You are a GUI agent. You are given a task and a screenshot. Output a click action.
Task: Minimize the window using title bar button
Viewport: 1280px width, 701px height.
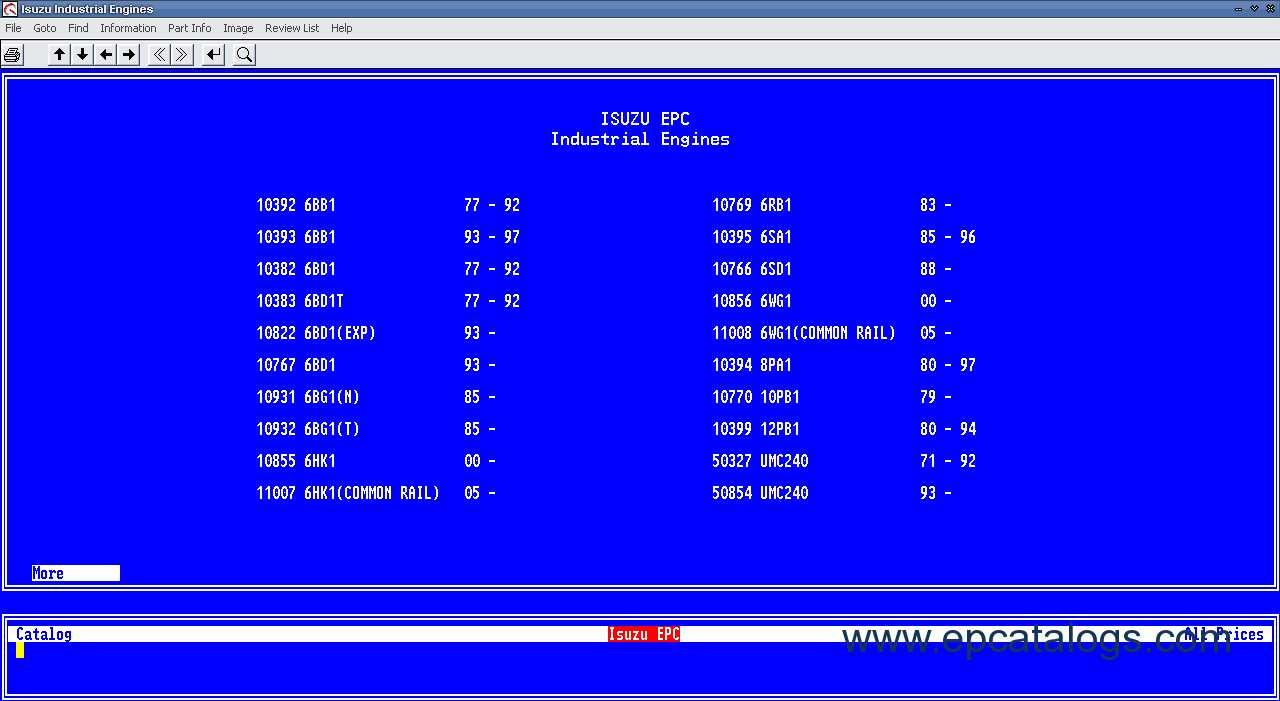click(x=1240, y=8)
